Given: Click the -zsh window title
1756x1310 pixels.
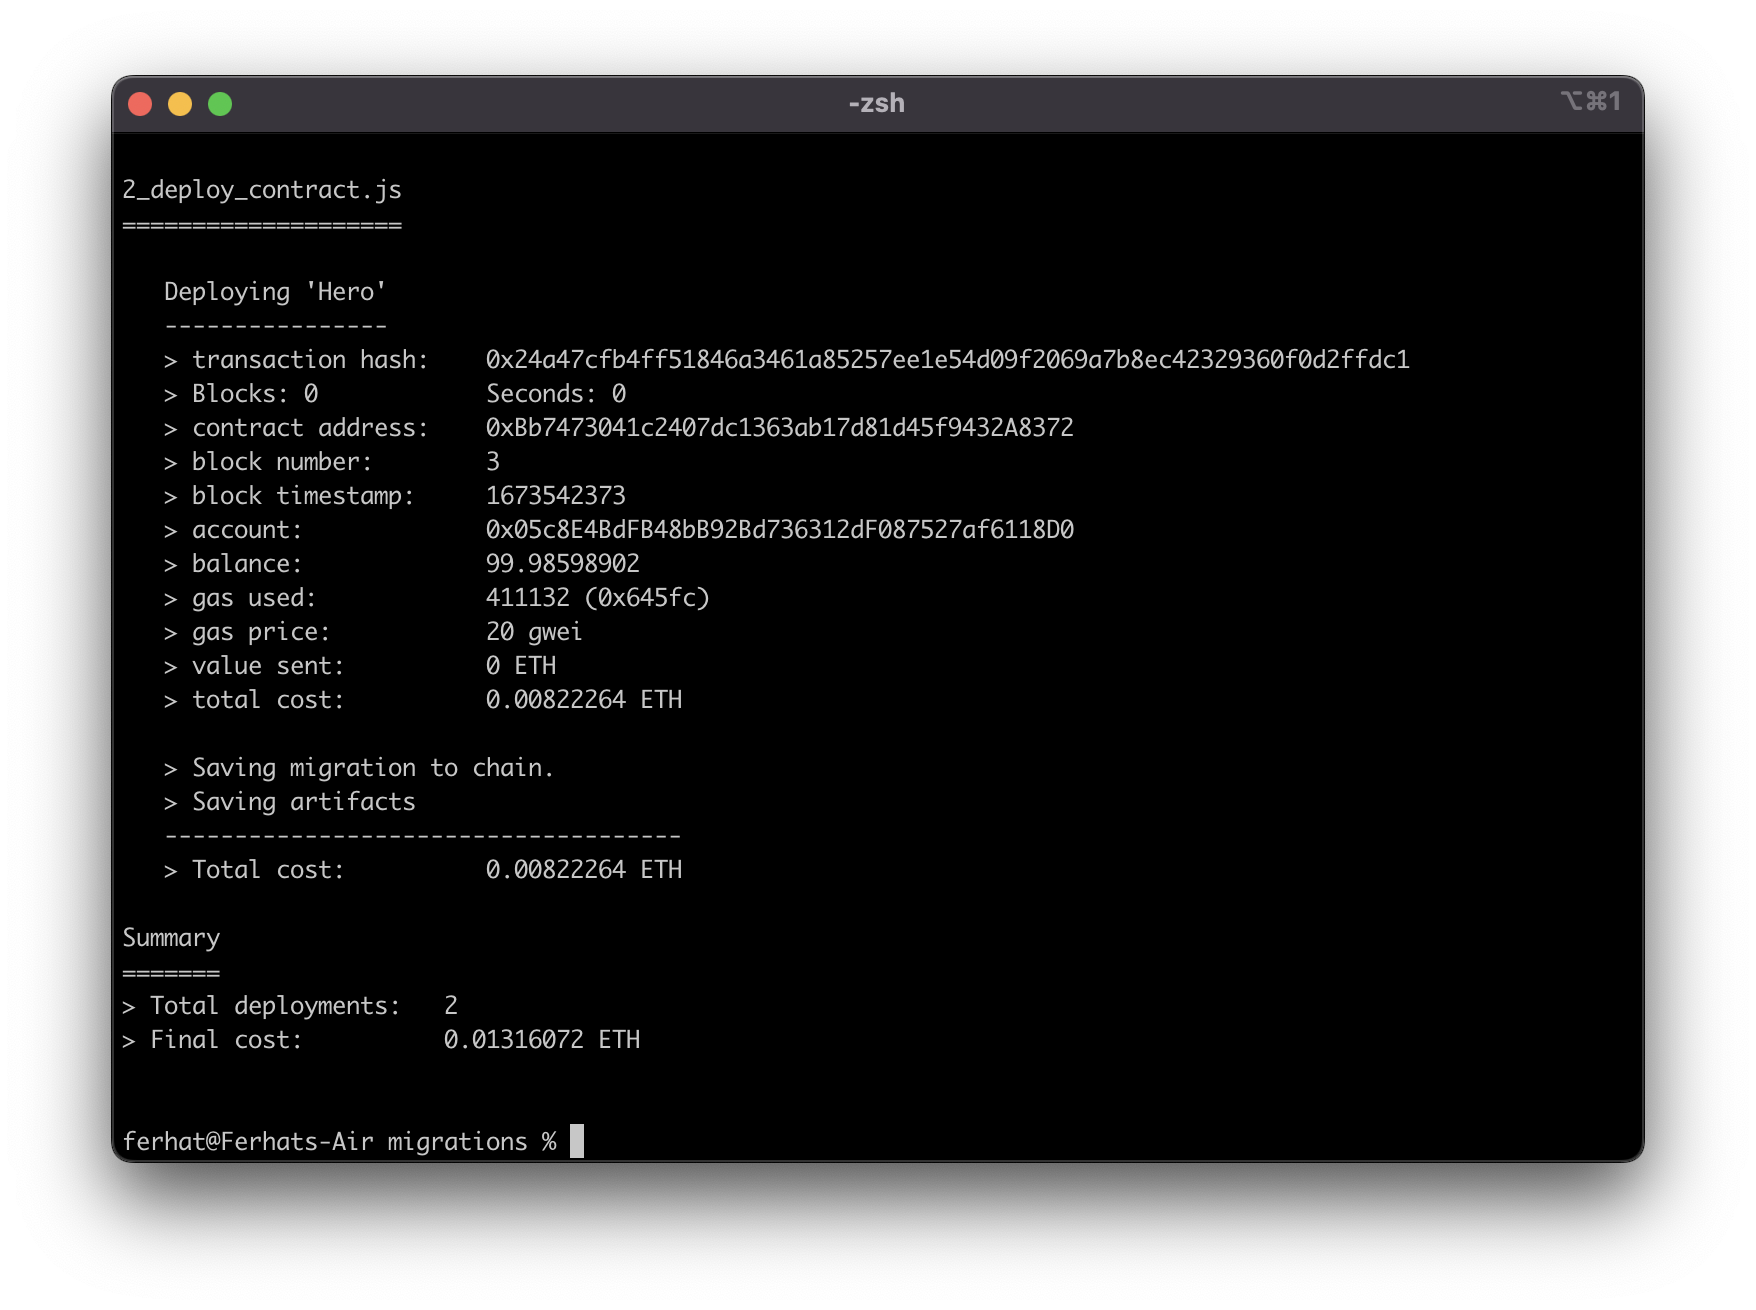Looking at the screenshot, I should (x=877, y=103).
